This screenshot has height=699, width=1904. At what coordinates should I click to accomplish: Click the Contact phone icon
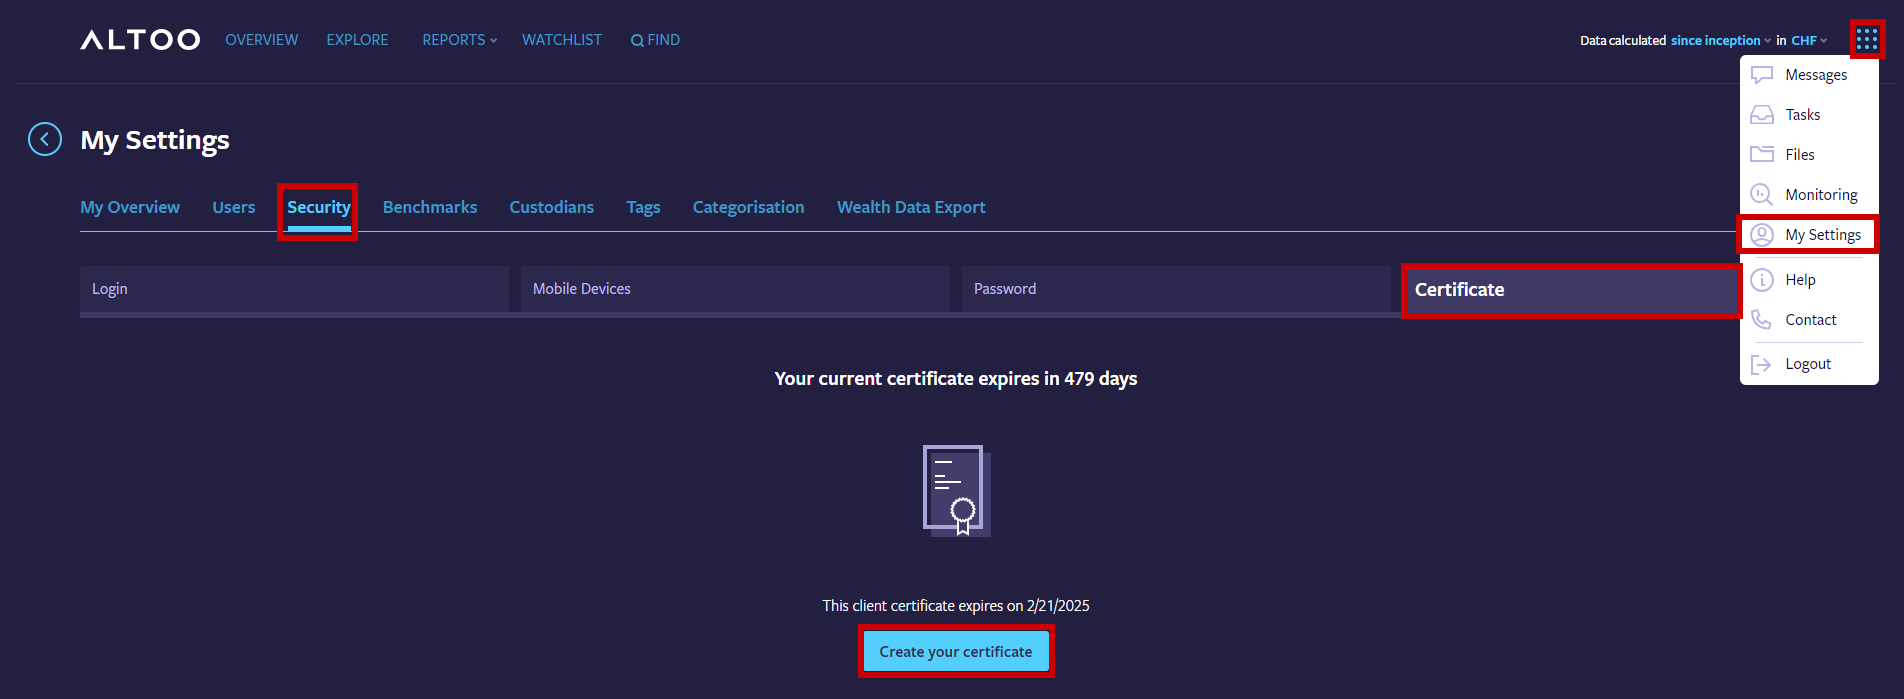1762,320
